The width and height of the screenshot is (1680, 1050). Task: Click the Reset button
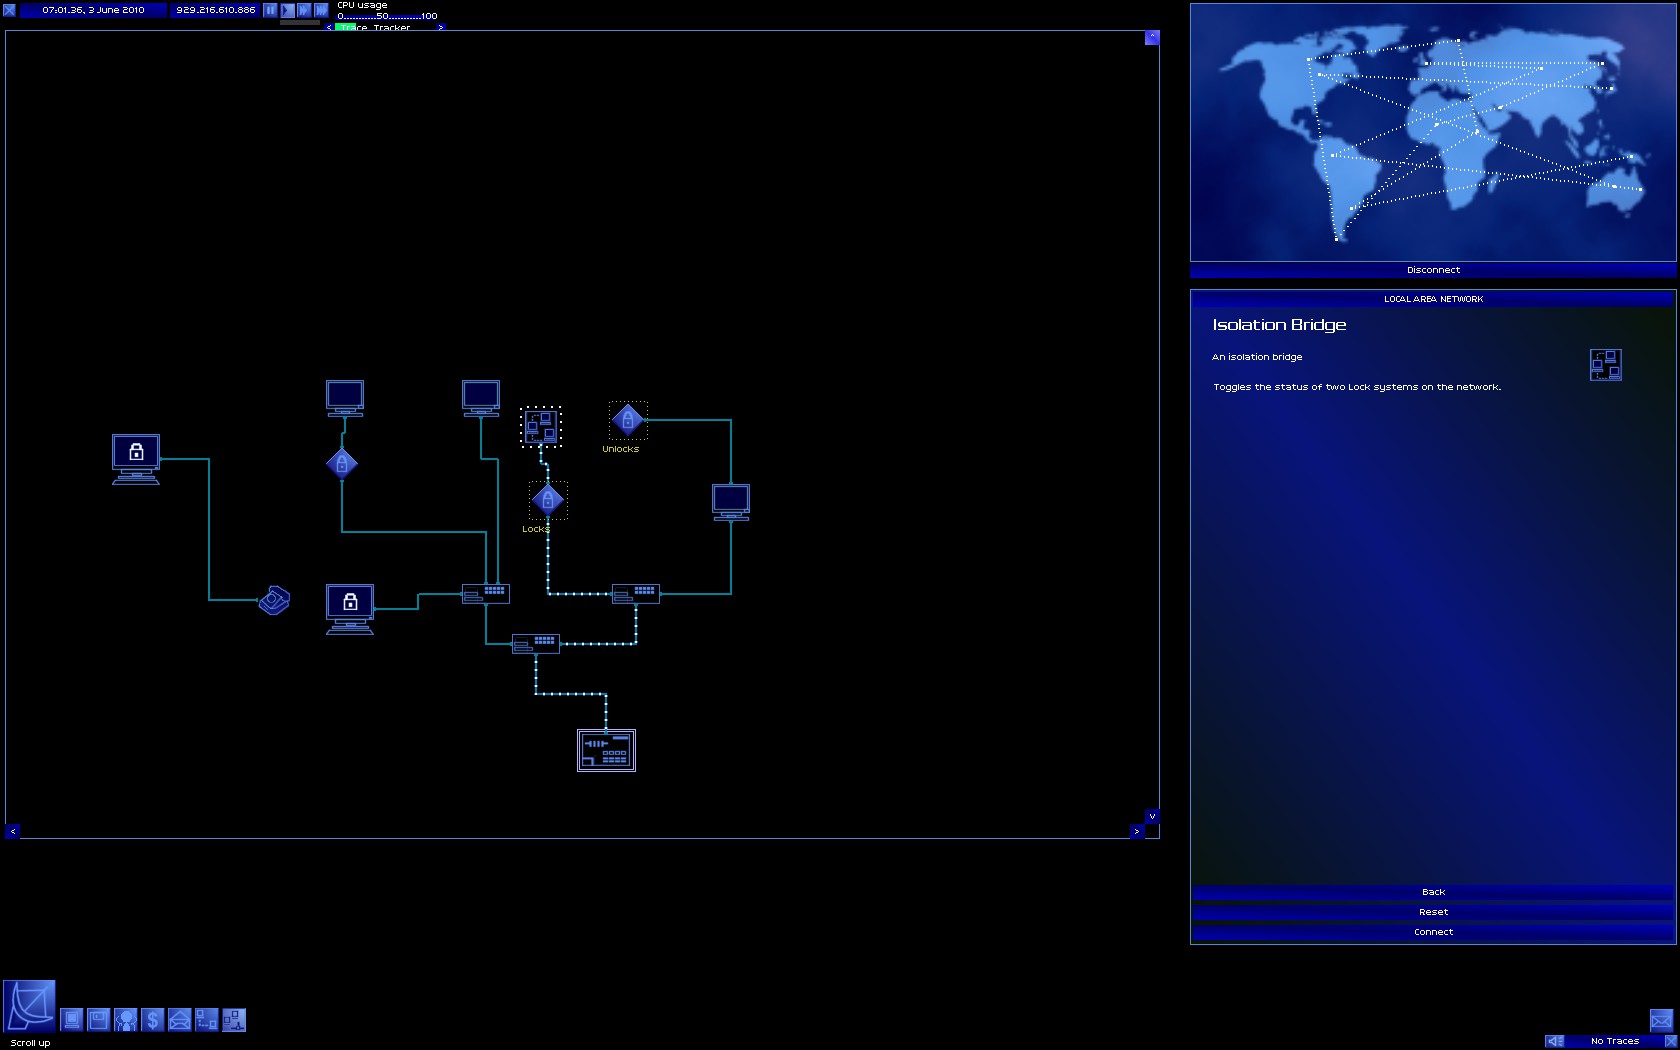coord(1433,912)
